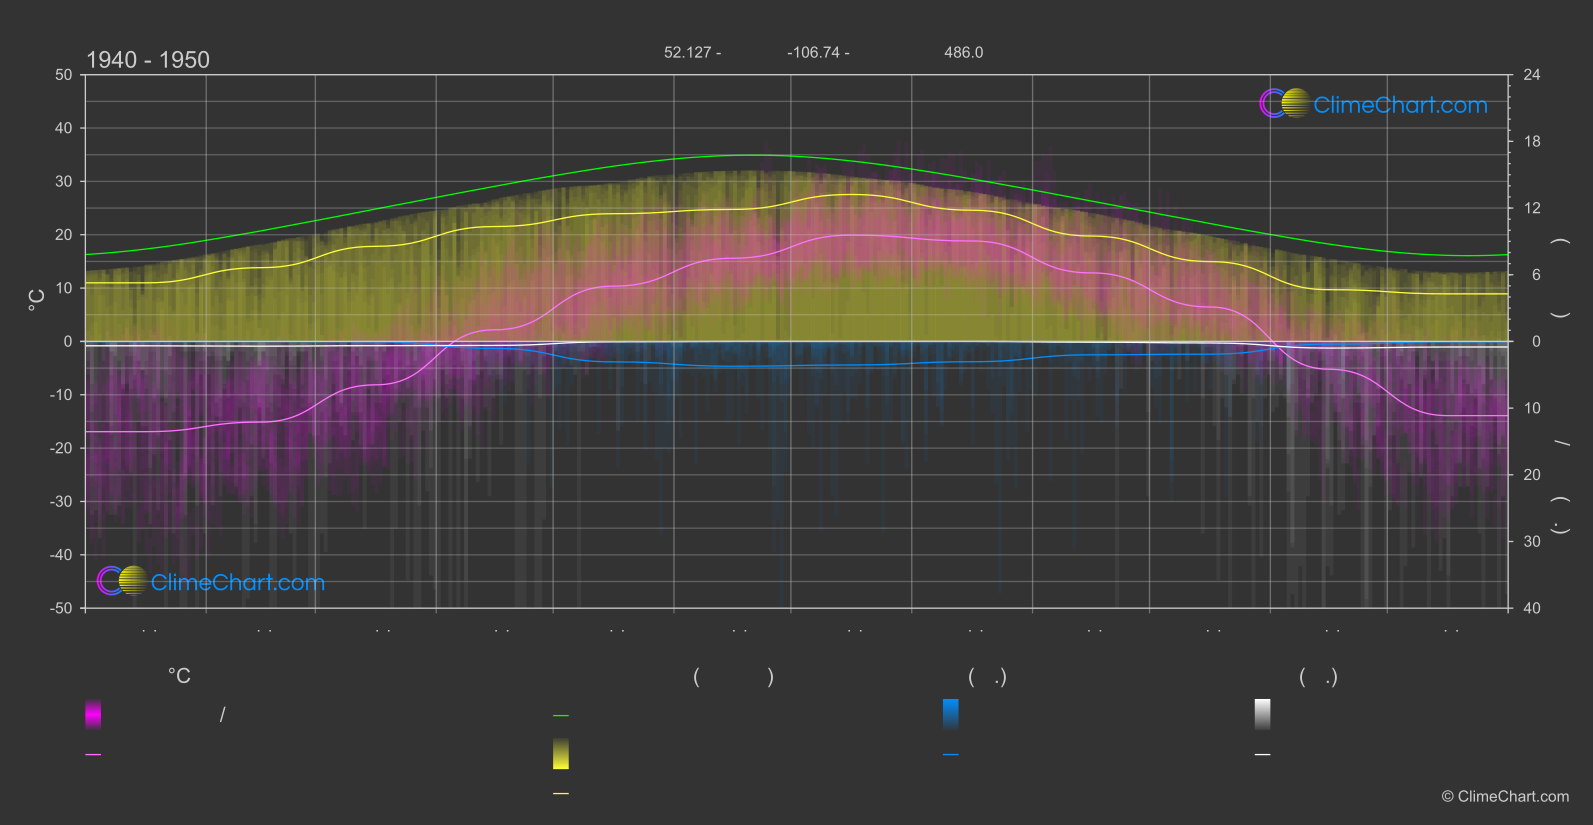Click the © ClimeChart.com copyright notice
1593x825 pixels.
1505,796
